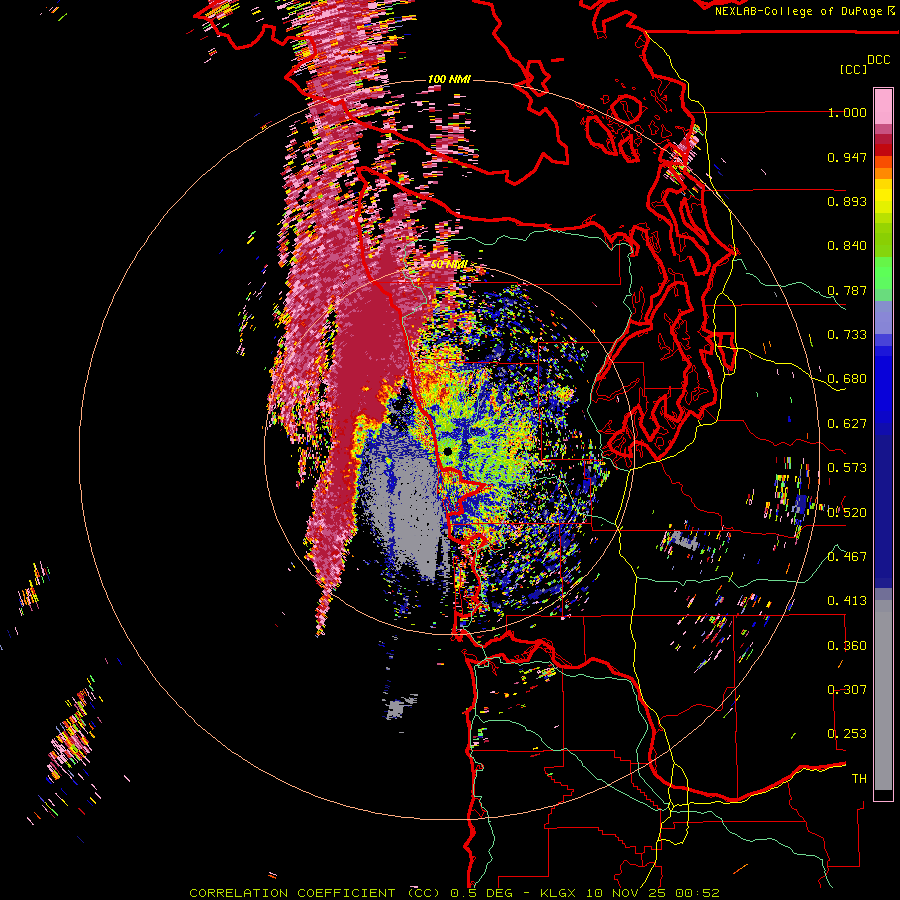Viewport: 900px width, 900px height.
Task: Select the 0.573 colorbar value label
Action: [x=847, y=468]
